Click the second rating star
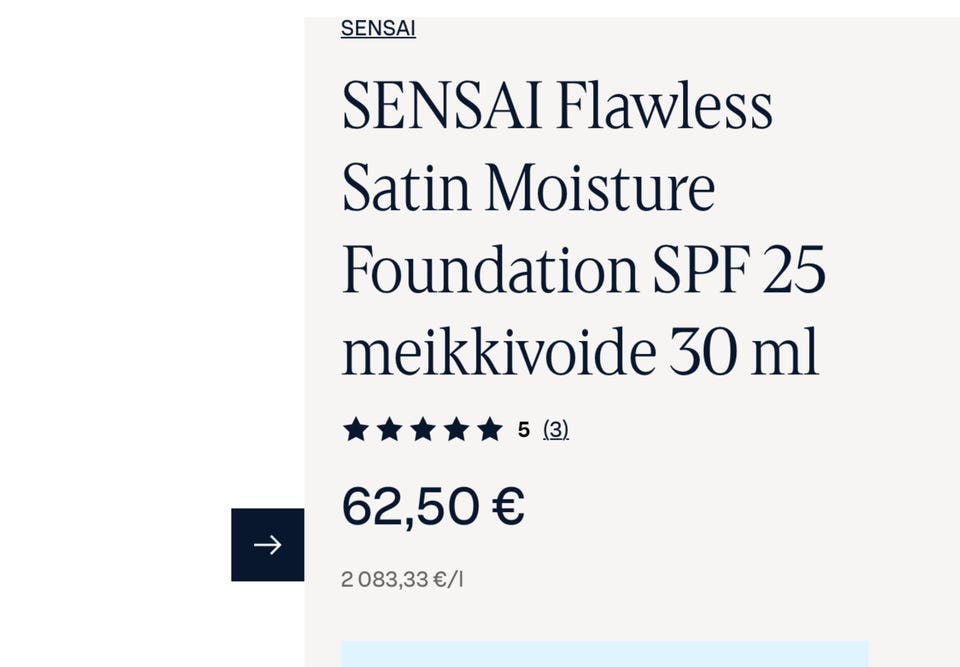960x667 pixels. (x=389, y=429)
